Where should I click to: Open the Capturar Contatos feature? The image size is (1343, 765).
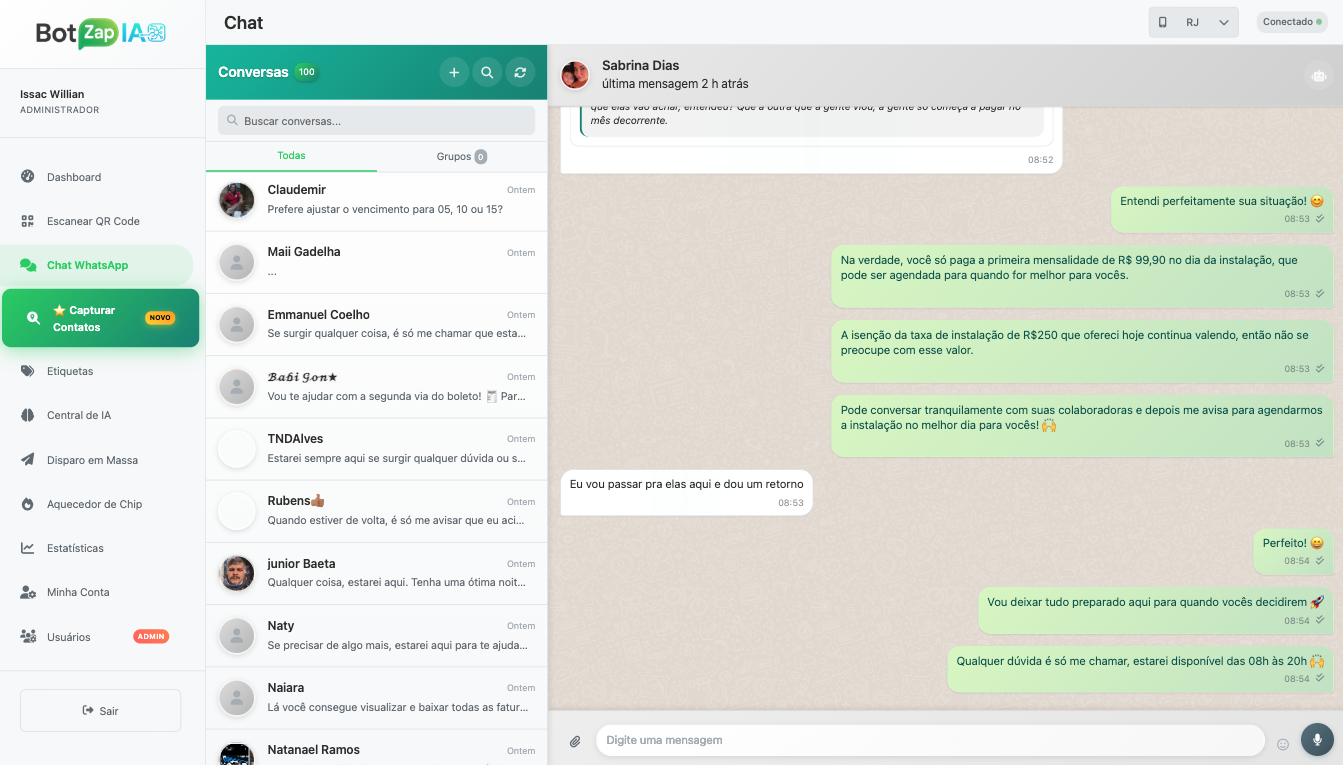100,318
